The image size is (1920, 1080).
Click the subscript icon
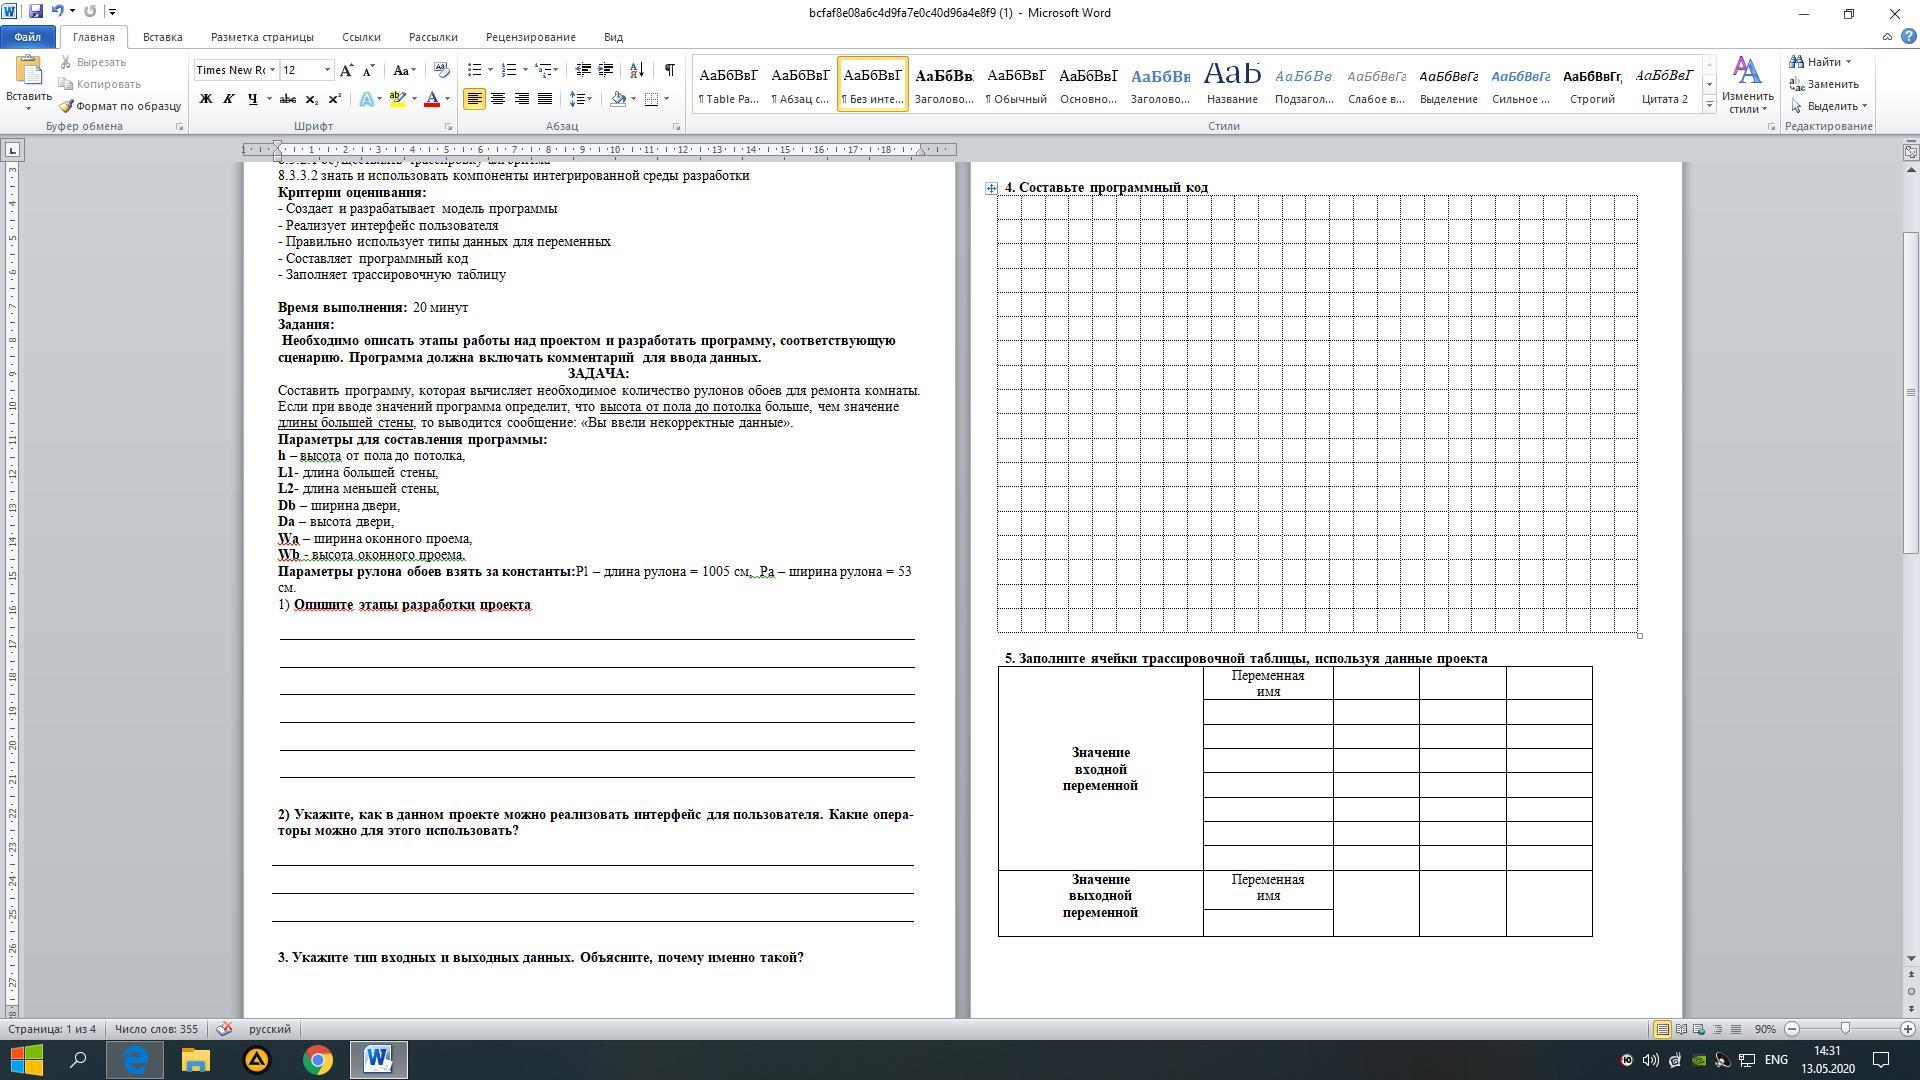pyautogui.click(x=312, y=99)
